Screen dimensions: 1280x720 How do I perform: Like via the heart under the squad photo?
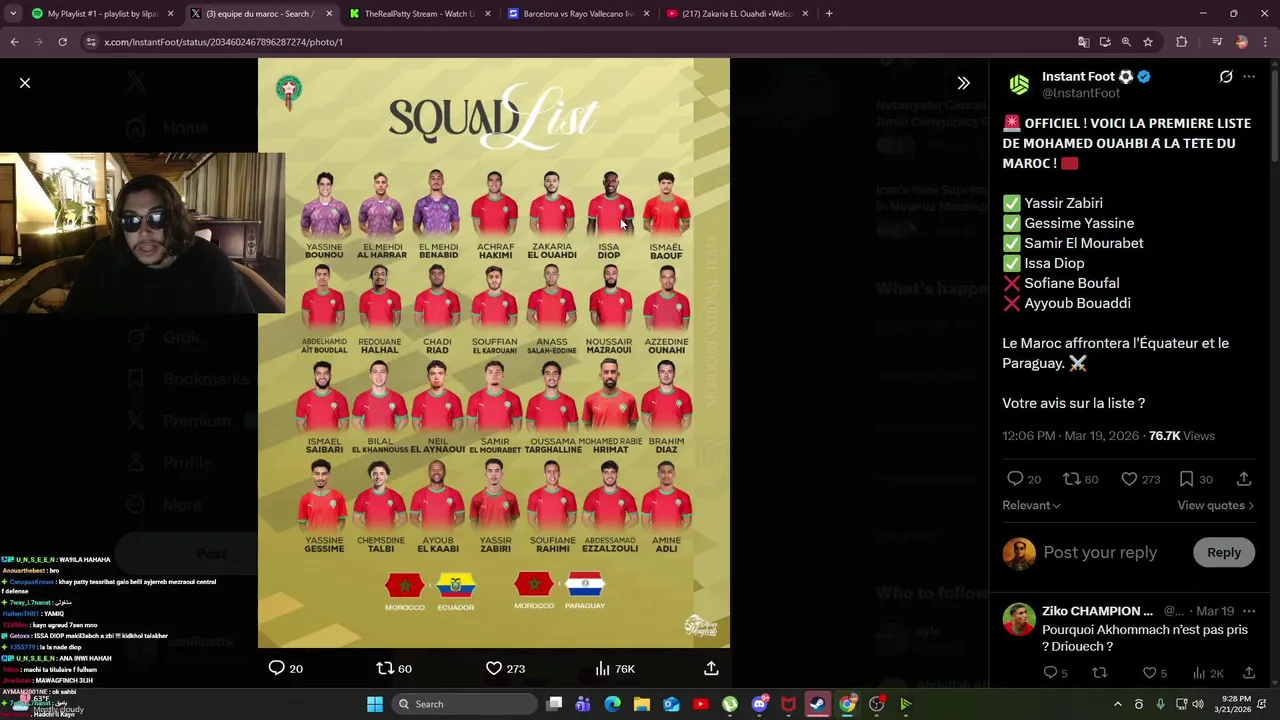494,668
